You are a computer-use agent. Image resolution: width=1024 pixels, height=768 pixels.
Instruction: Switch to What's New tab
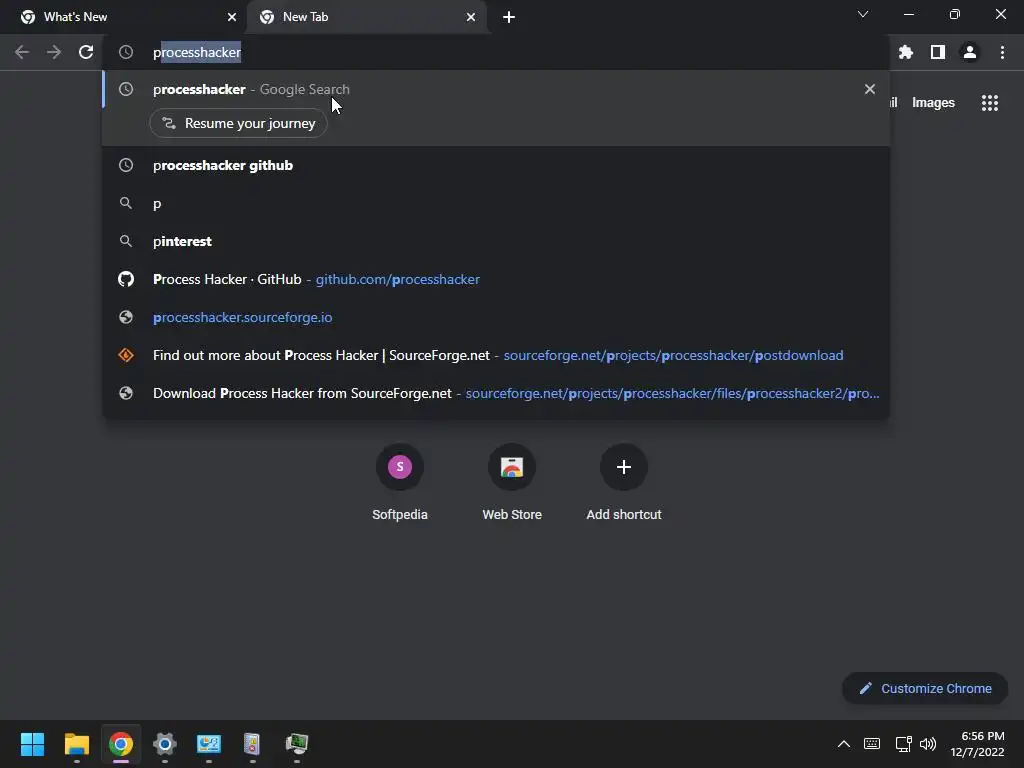(124, 17)
